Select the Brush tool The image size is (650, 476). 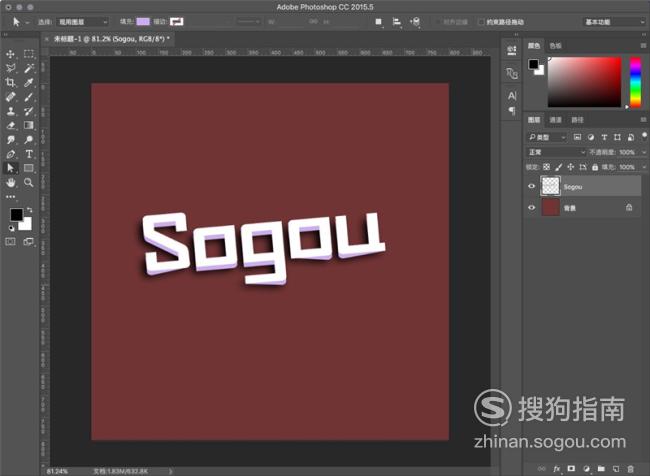(x=29, y=97)
